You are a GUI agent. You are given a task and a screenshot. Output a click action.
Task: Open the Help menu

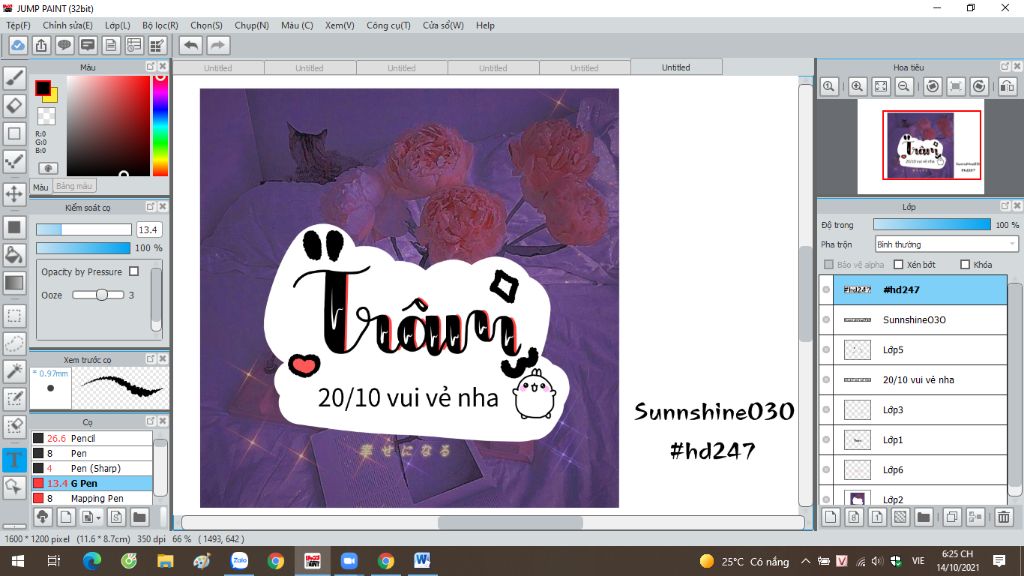pyautogui.click(x=485, y=25)
